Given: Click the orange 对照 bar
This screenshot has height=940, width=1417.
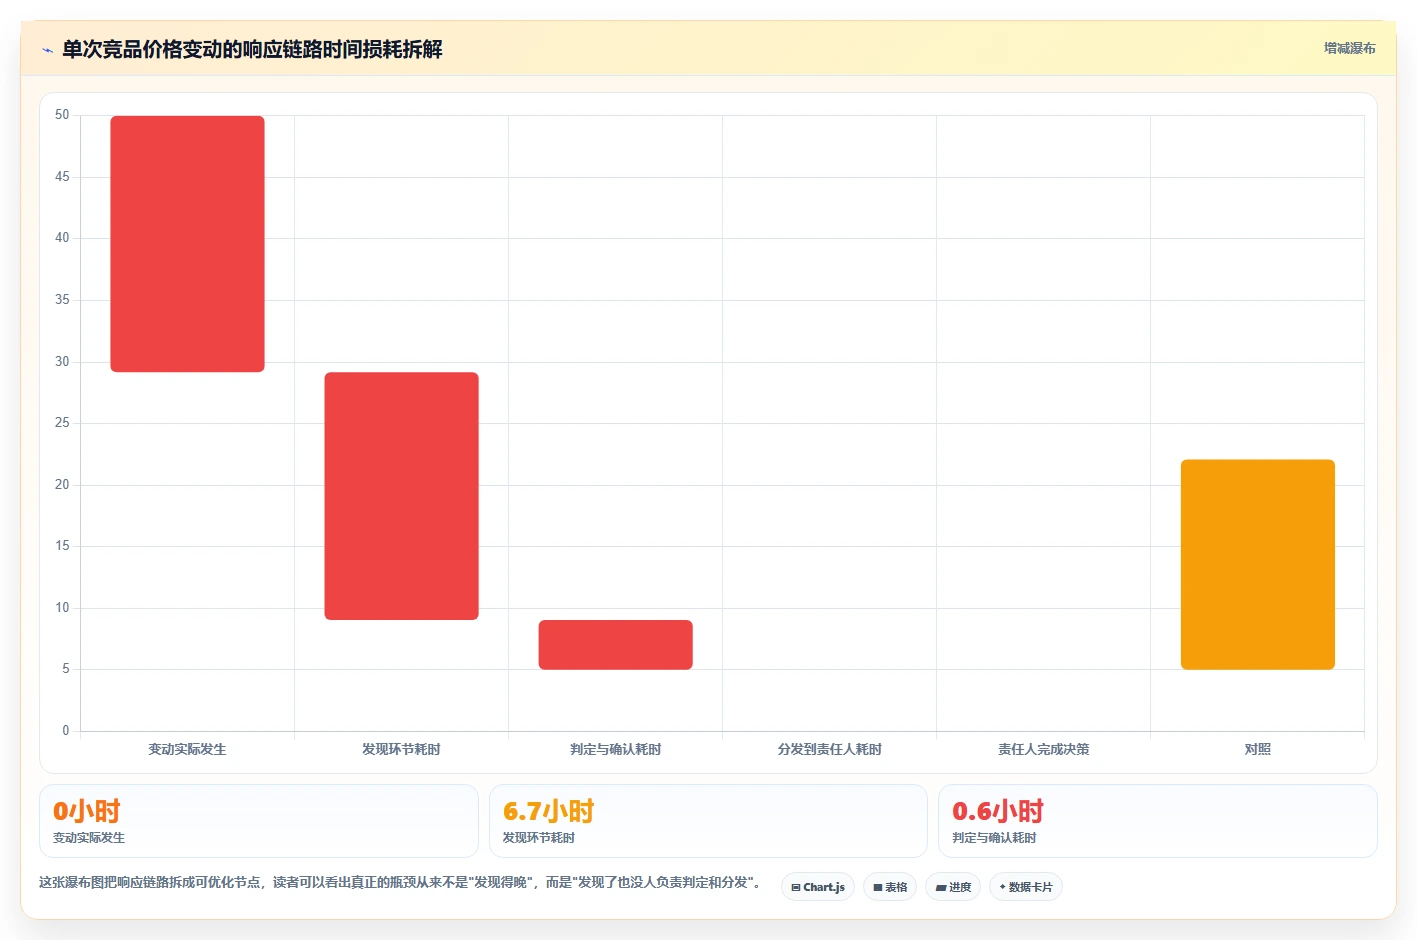Looking at the screenshot, I should (x=1257, y=564).
